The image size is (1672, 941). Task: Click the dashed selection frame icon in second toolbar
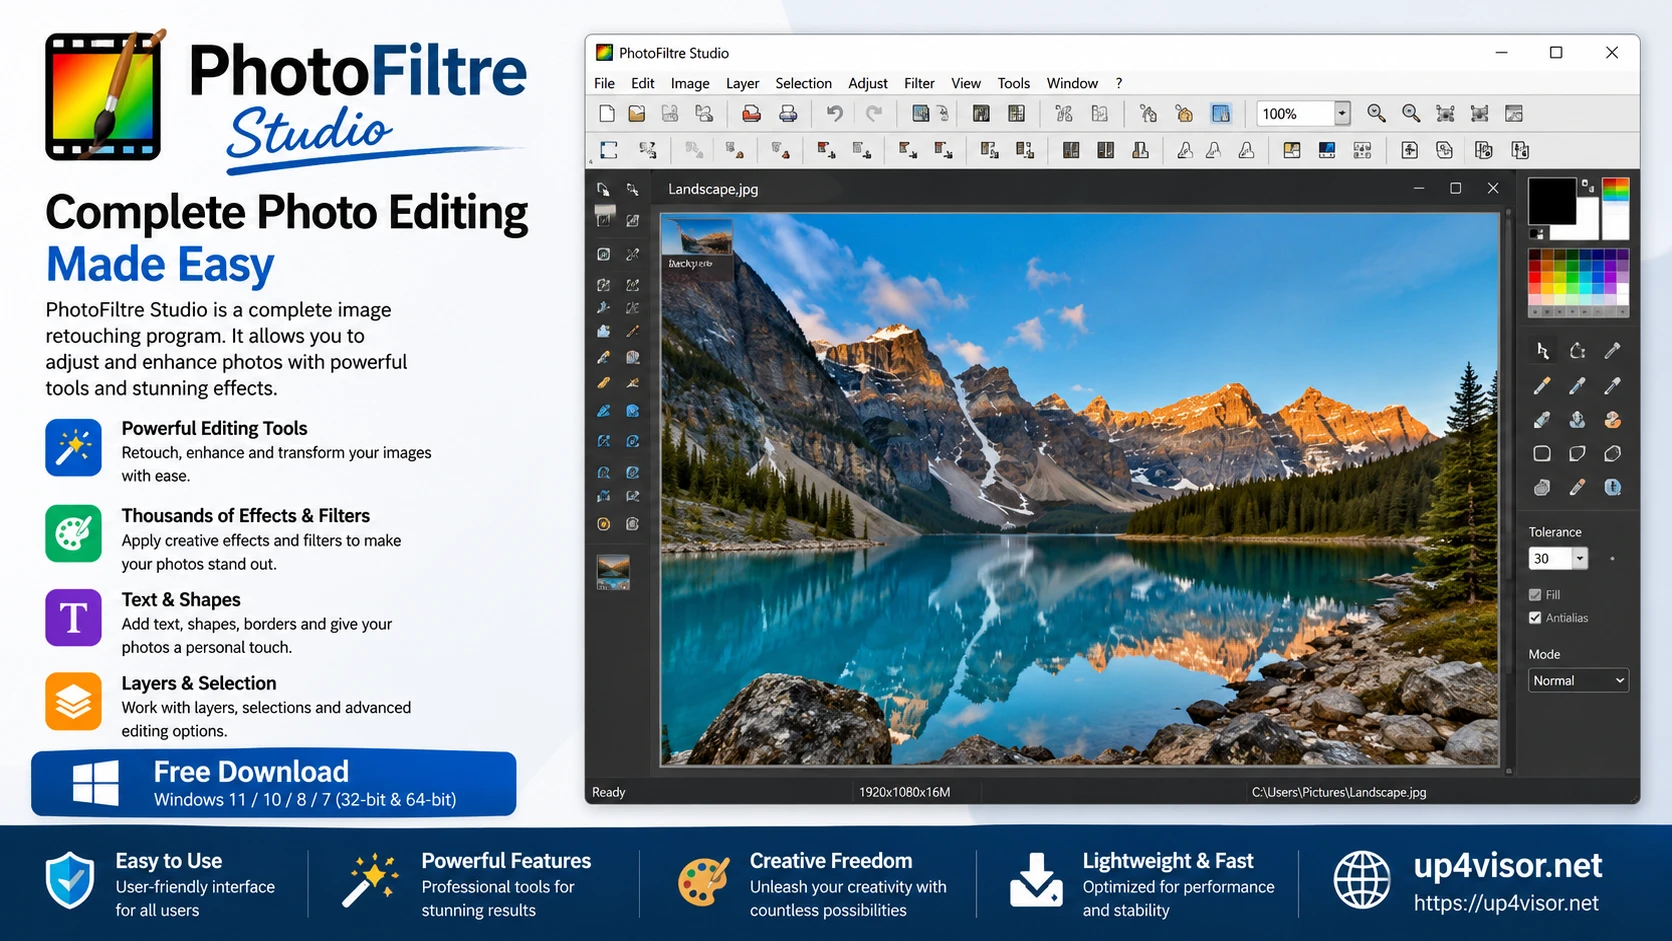coord(609,150)
